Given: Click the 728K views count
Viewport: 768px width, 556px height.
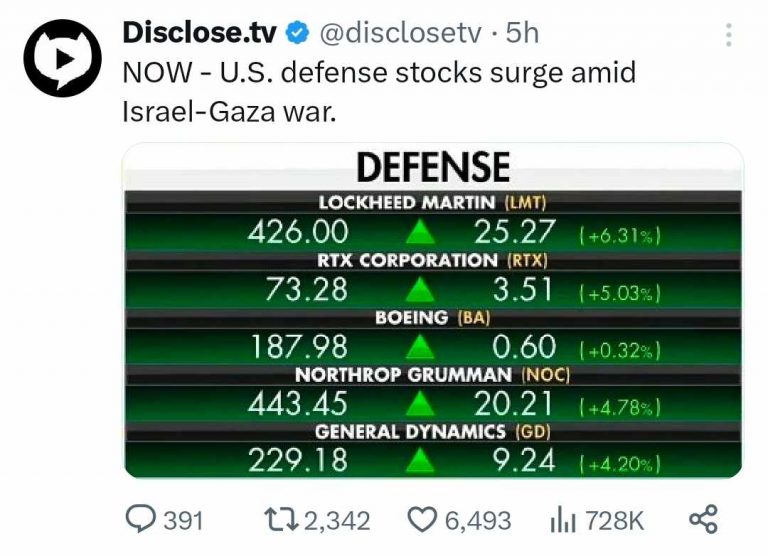Looking at the screenshot, I should point(614,521).
